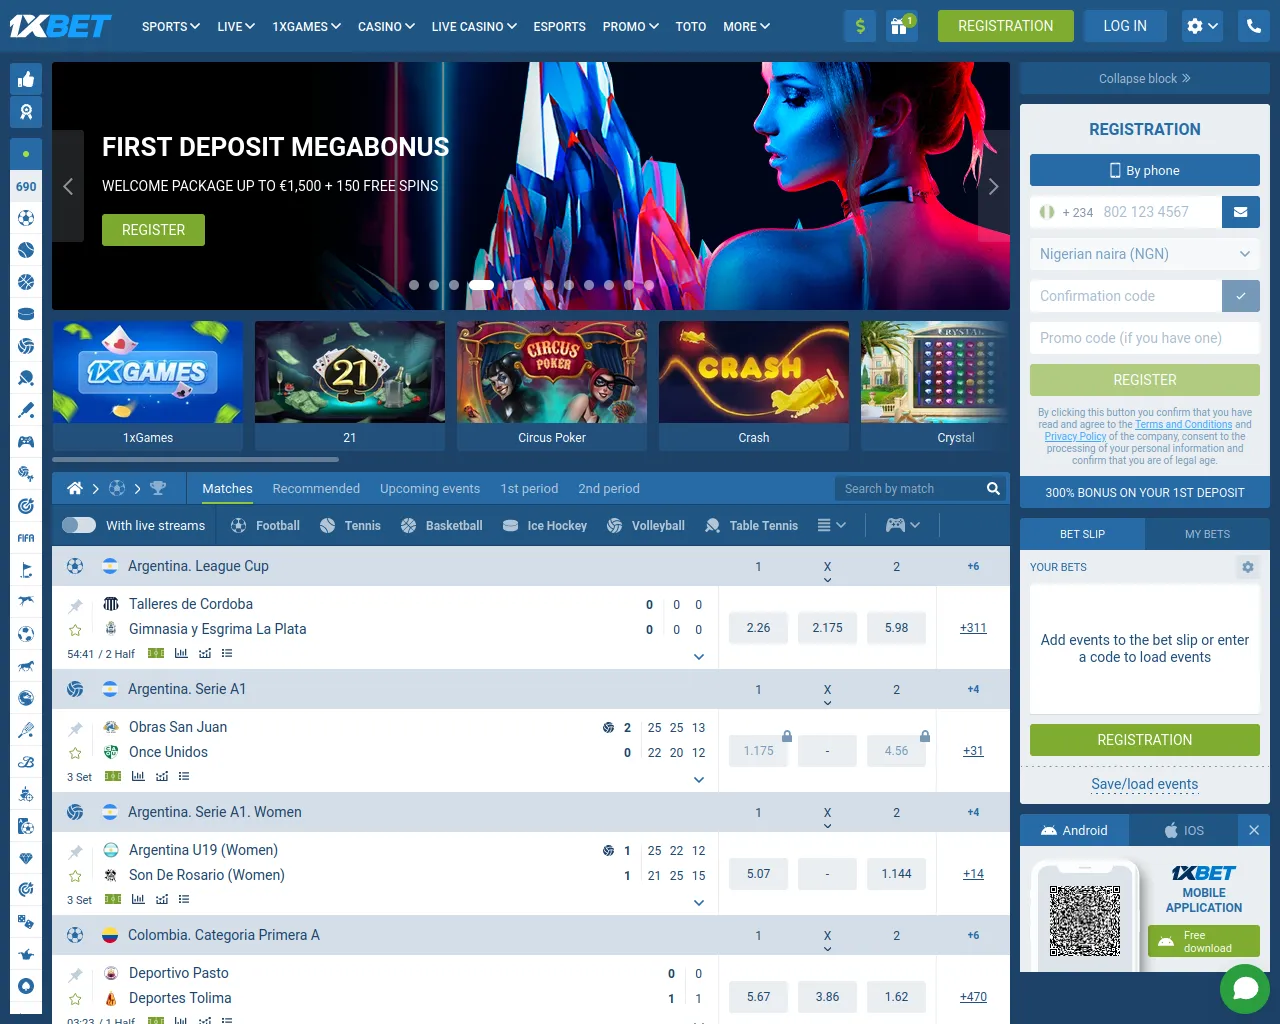Viewport: 1280px width, 1024px height.
Task: Open the settings gear dropdown in header
Action: click(1202, 26)
